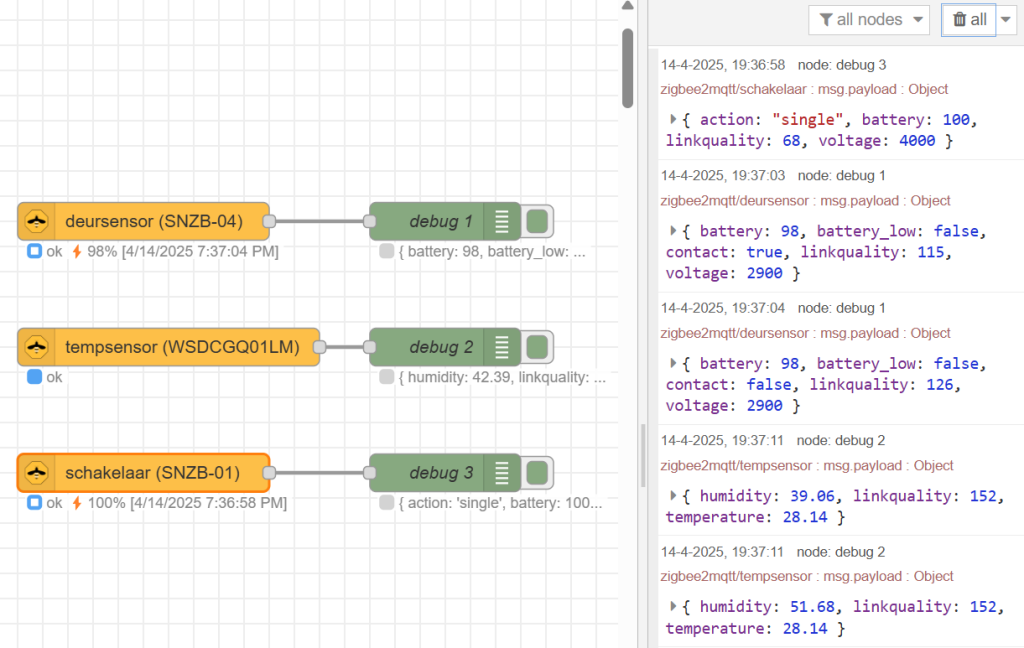Click the 'node: debug 1' link at 19:37:03
Image resolution: width=1024 pixels, height=648 pixels.
pos(842,176)
